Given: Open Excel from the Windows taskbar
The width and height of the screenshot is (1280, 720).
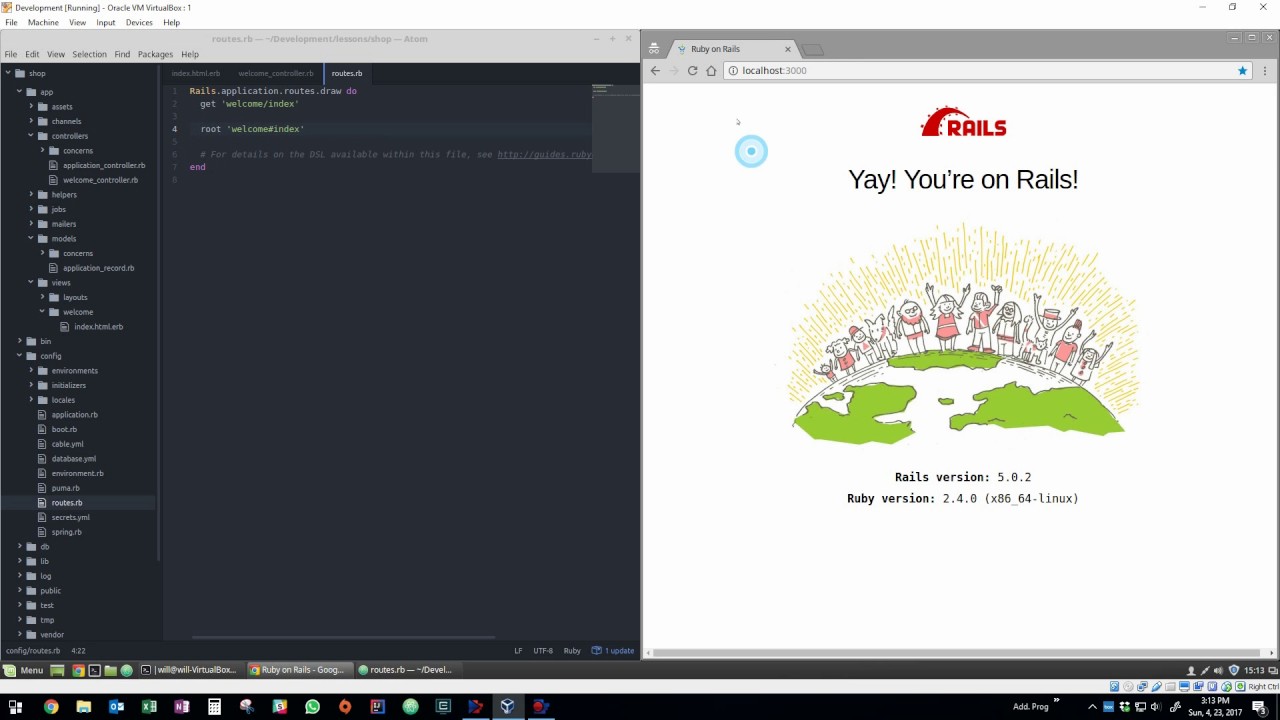Looking at the screenshot, I should pos(149,707).
